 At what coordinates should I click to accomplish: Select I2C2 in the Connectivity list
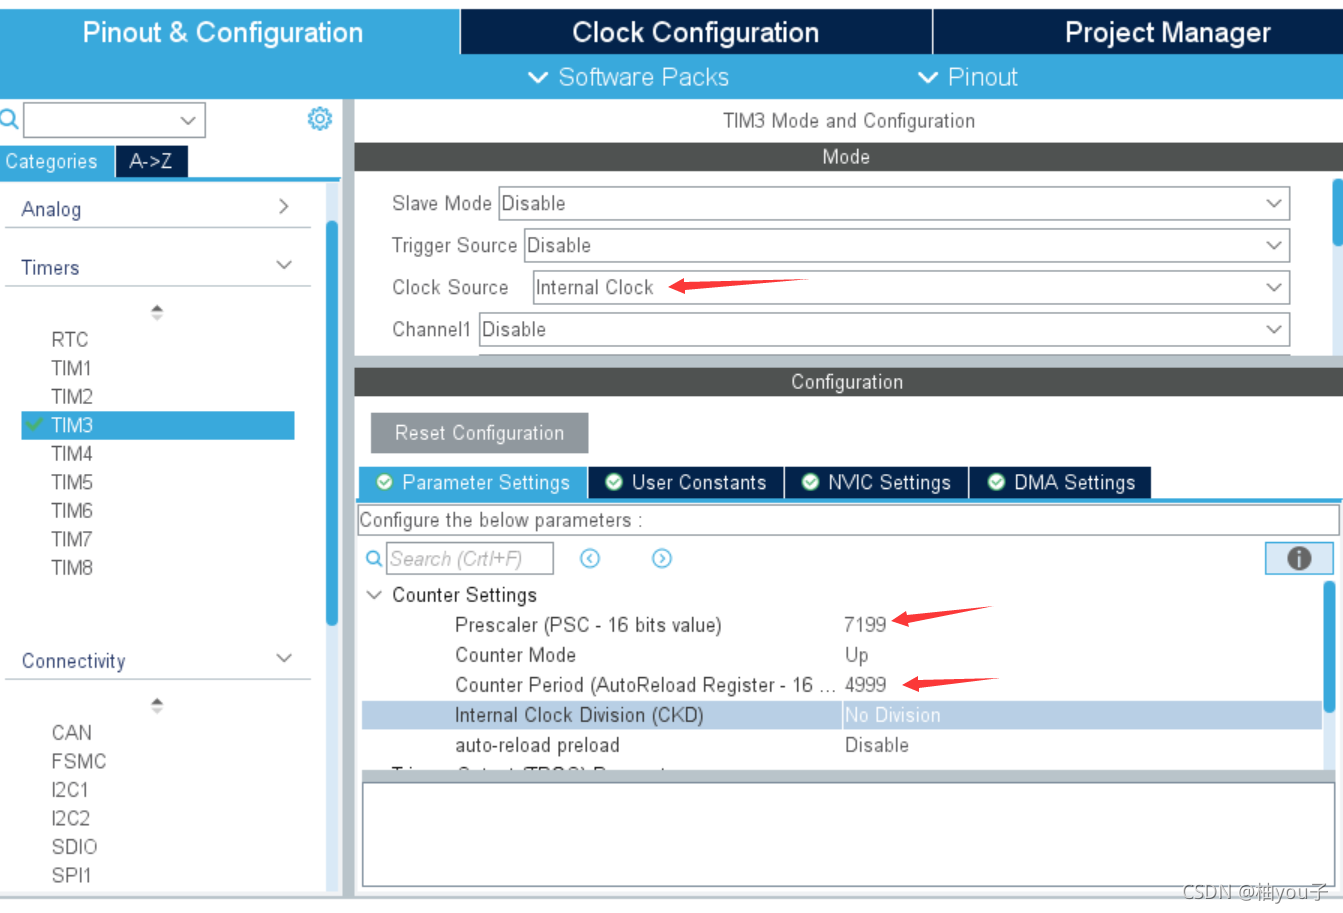point(71,818)
